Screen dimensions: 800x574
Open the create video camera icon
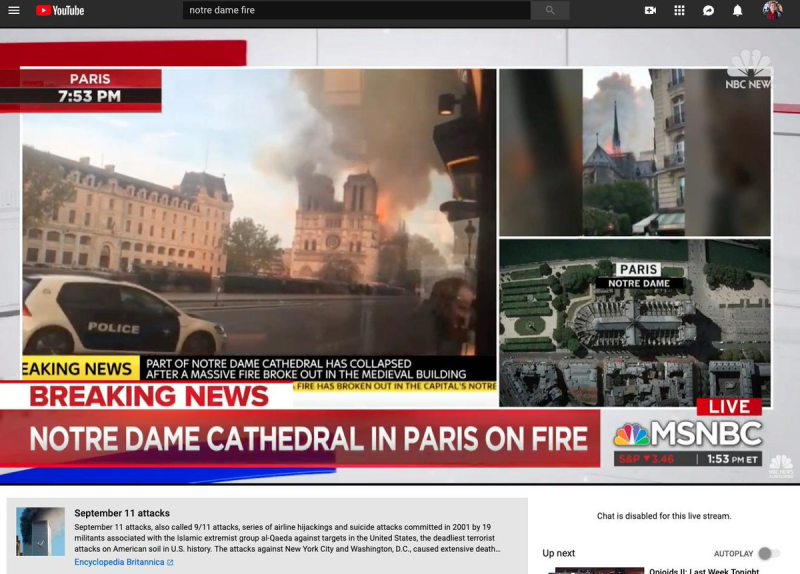tap(650, 10)
